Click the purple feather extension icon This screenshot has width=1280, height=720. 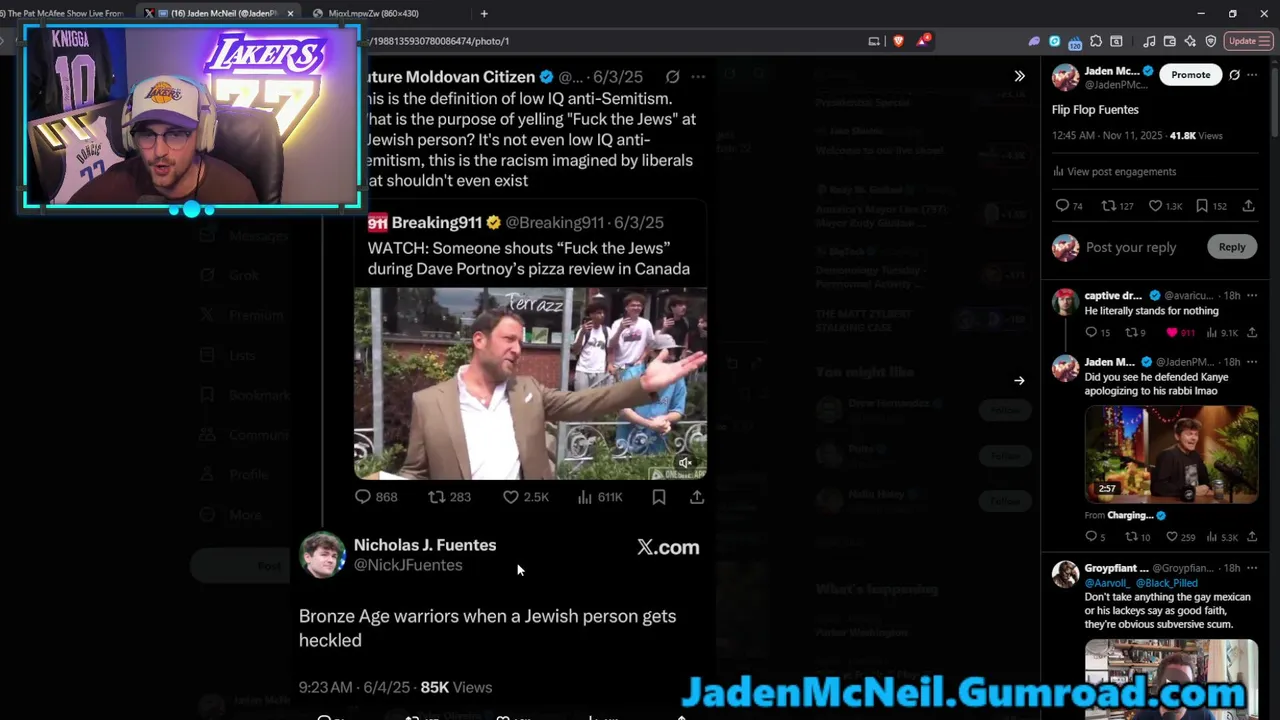click(1034, 41)
